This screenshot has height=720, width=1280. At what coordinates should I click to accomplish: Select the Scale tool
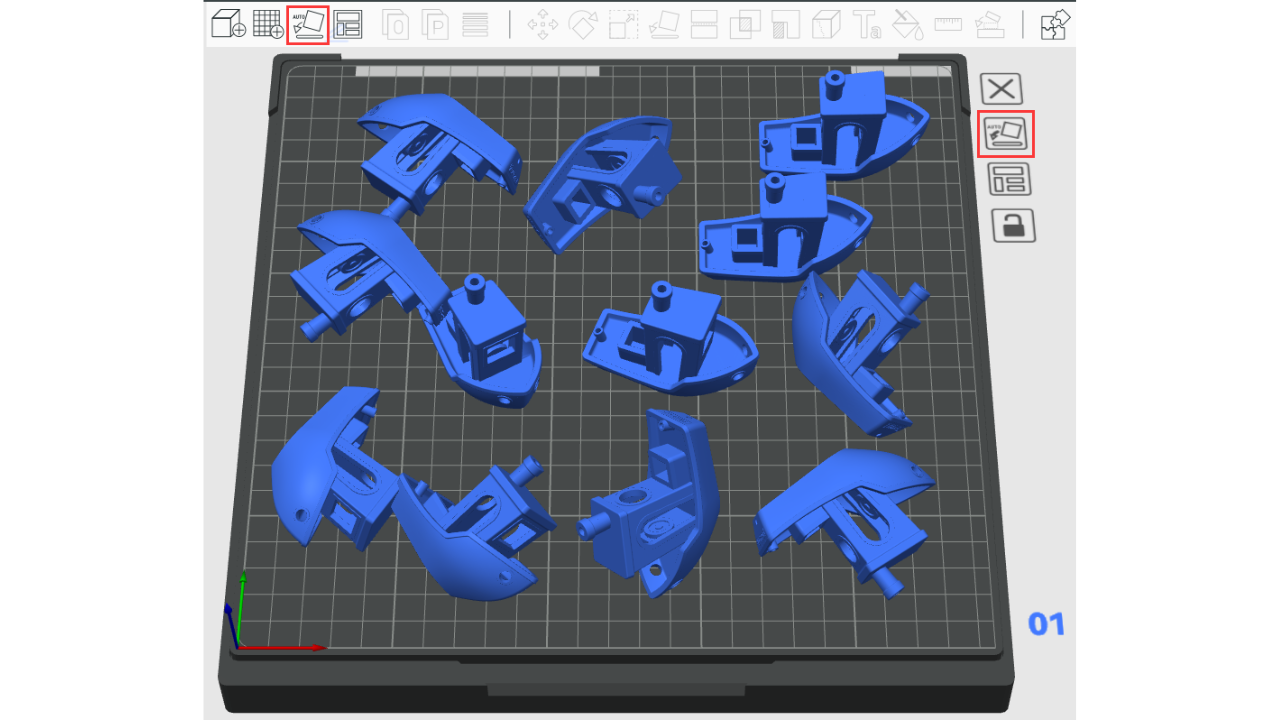click(x=624, y=24)
